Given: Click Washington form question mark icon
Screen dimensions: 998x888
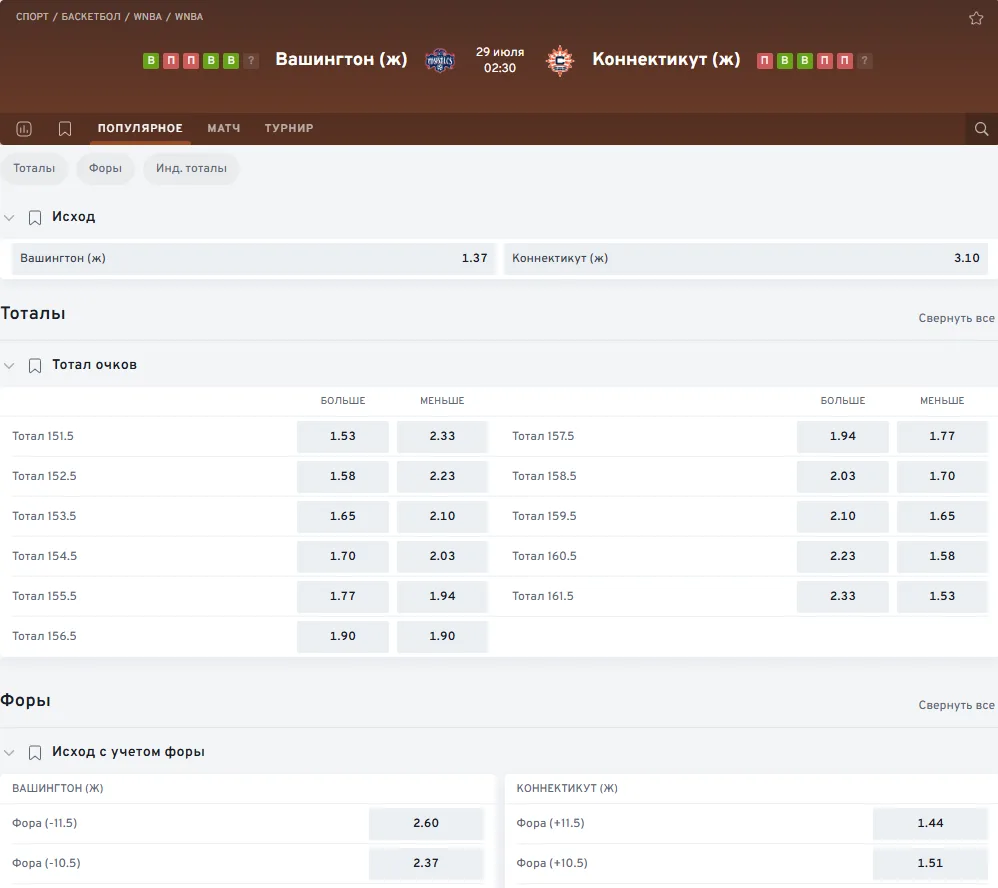Looking at the screenshot, I should click(x=251, y=60).
